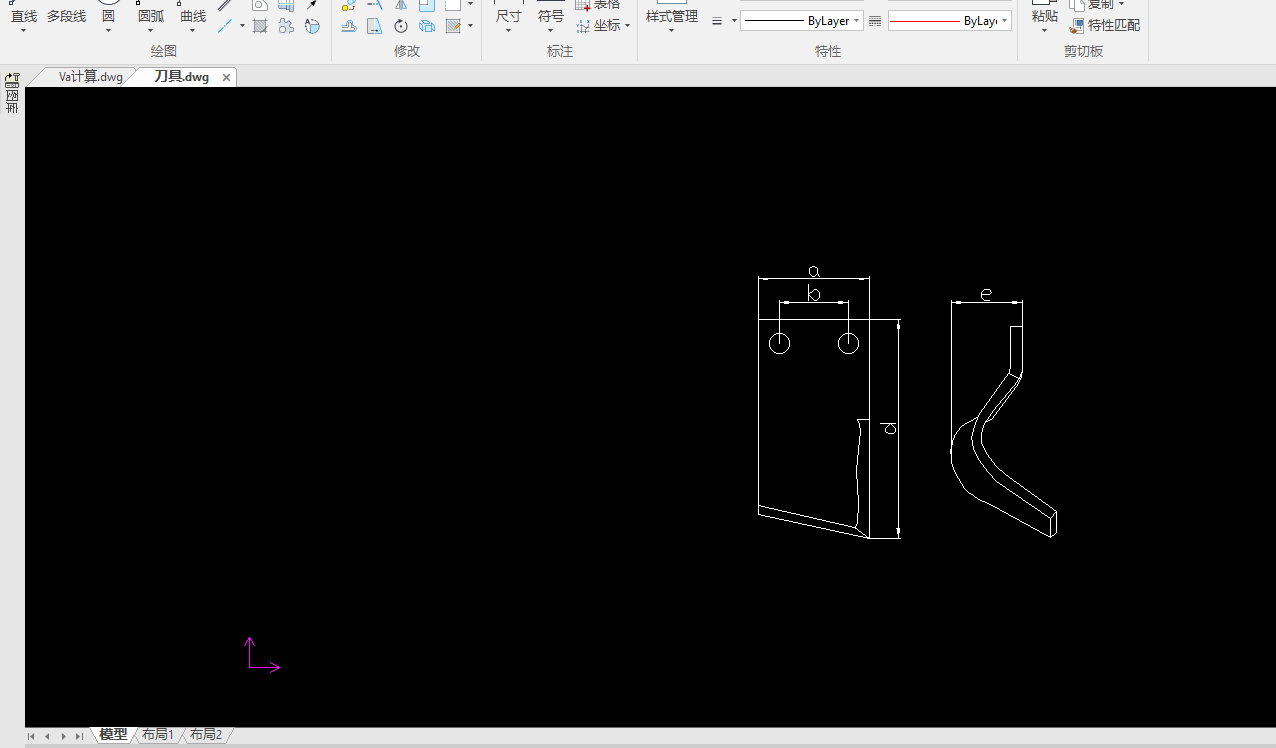The width and height of the screenshot is (1276, 748).
Task: Close the 刀具.dwg document tab
Action: click(x=226, y=77)
